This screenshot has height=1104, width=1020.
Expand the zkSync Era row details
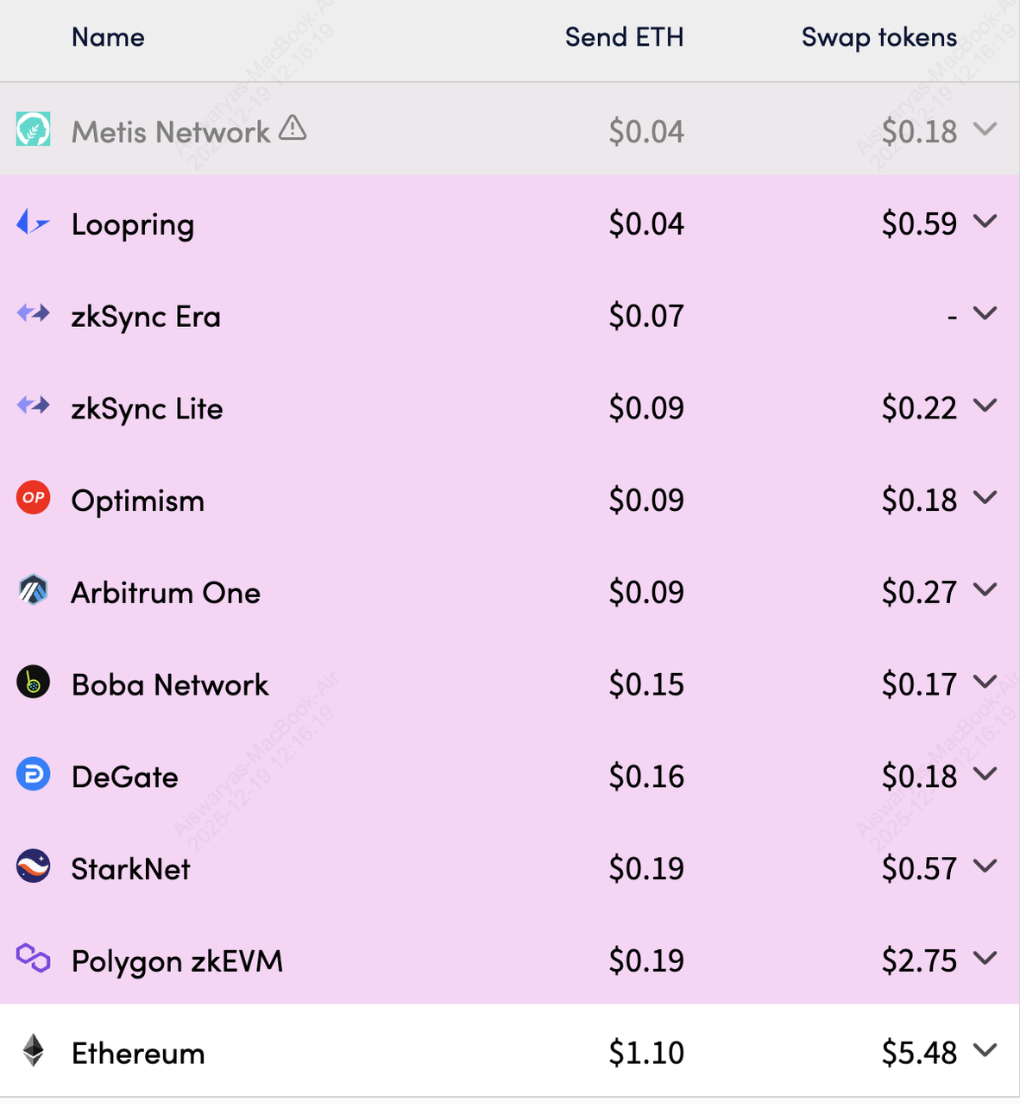985,314
